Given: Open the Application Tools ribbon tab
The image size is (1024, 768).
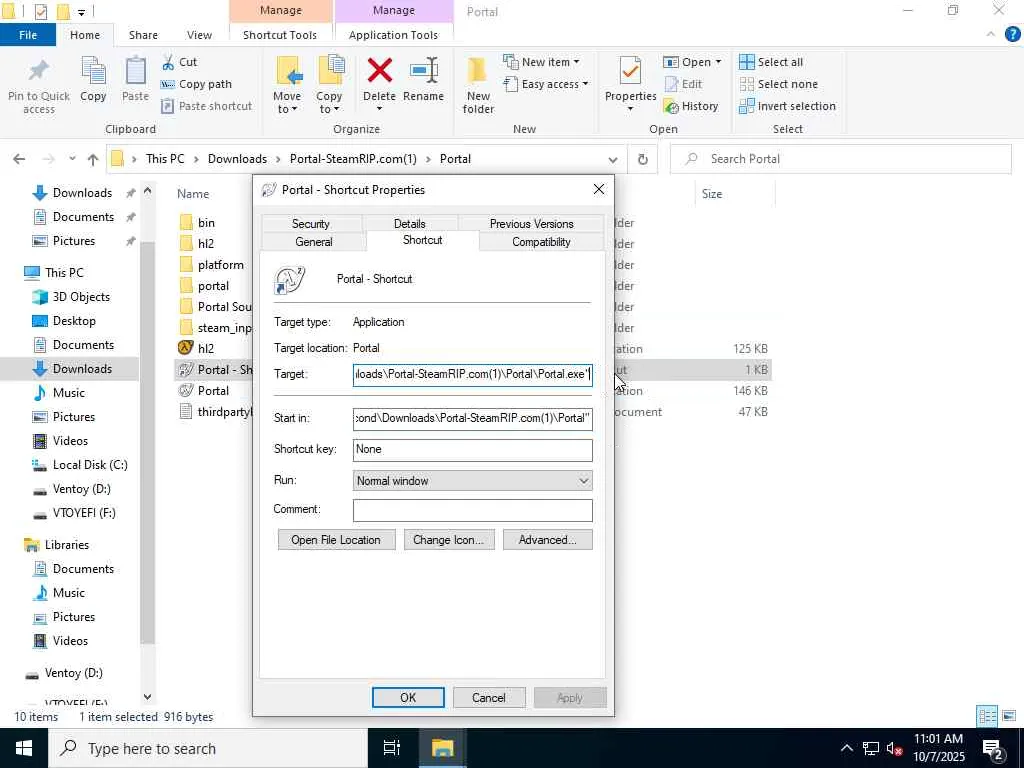Looking at the screenshot, I should pyautogui.click(x=393, y=35).
